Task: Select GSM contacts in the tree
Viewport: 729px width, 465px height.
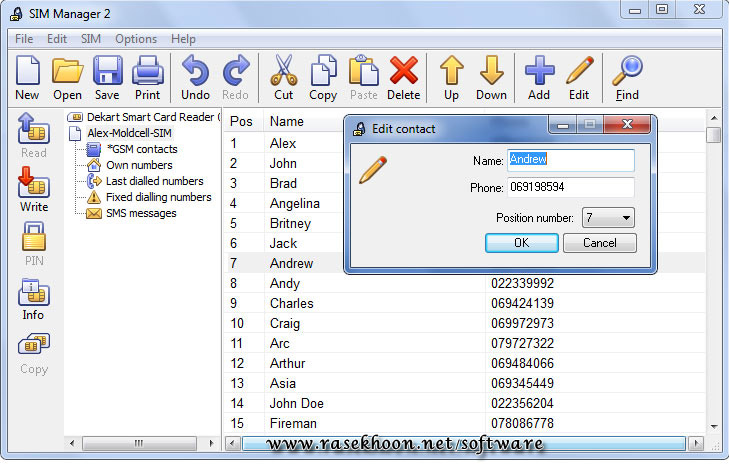Action: pyautogui.click(x=142, y=149)
